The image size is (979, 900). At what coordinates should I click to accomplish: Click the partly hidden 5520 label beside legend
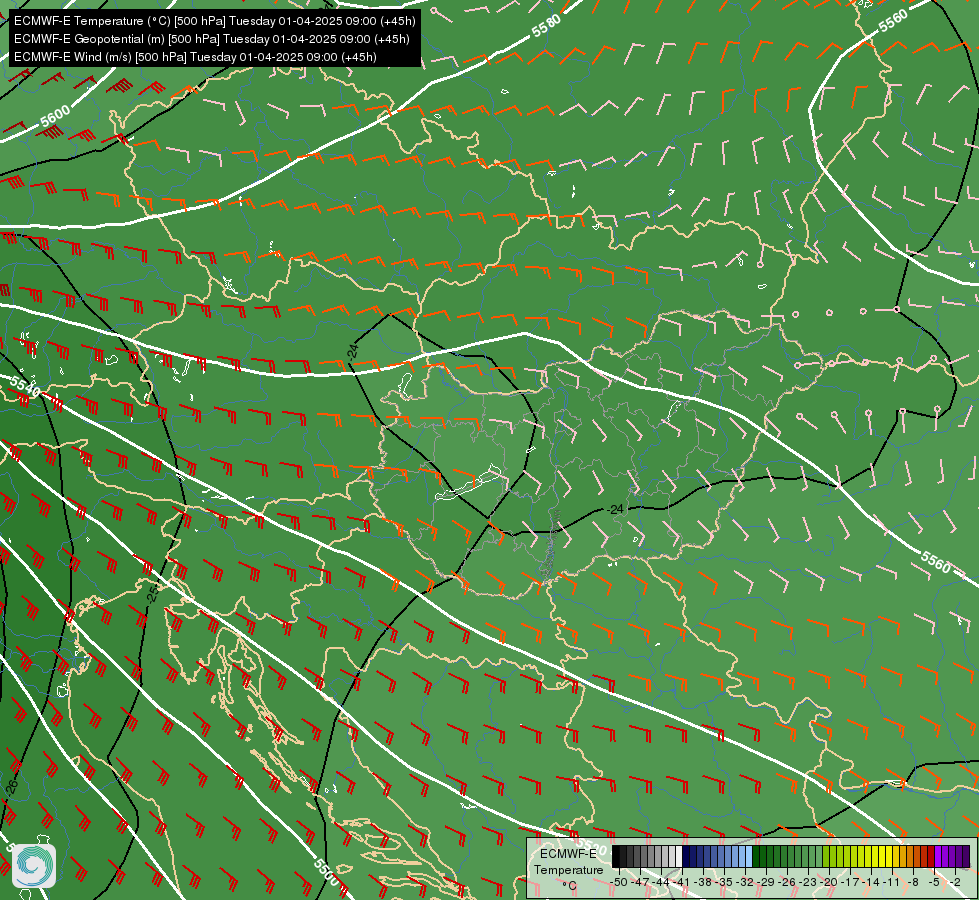pyautogui.click(x=592, y=848)
